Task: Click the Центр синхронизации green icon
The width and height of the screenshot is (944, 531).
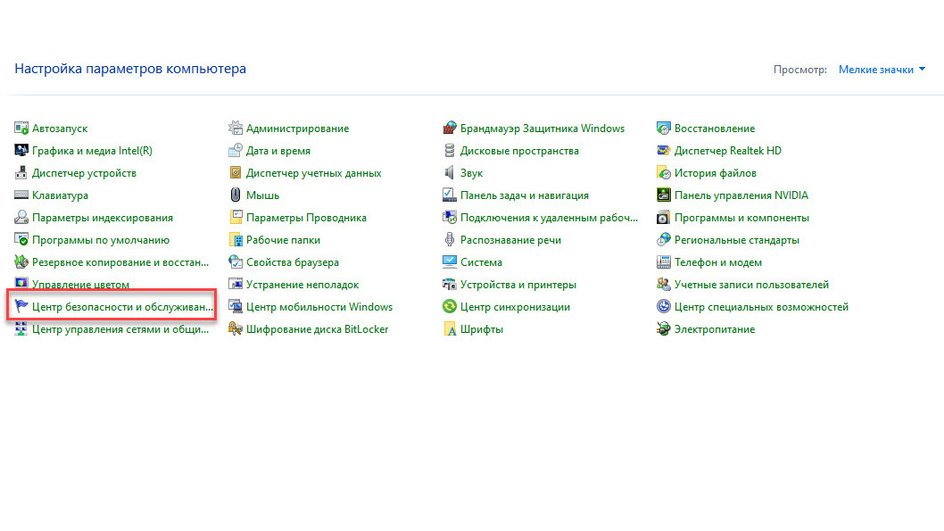Action: pos(450,306)
